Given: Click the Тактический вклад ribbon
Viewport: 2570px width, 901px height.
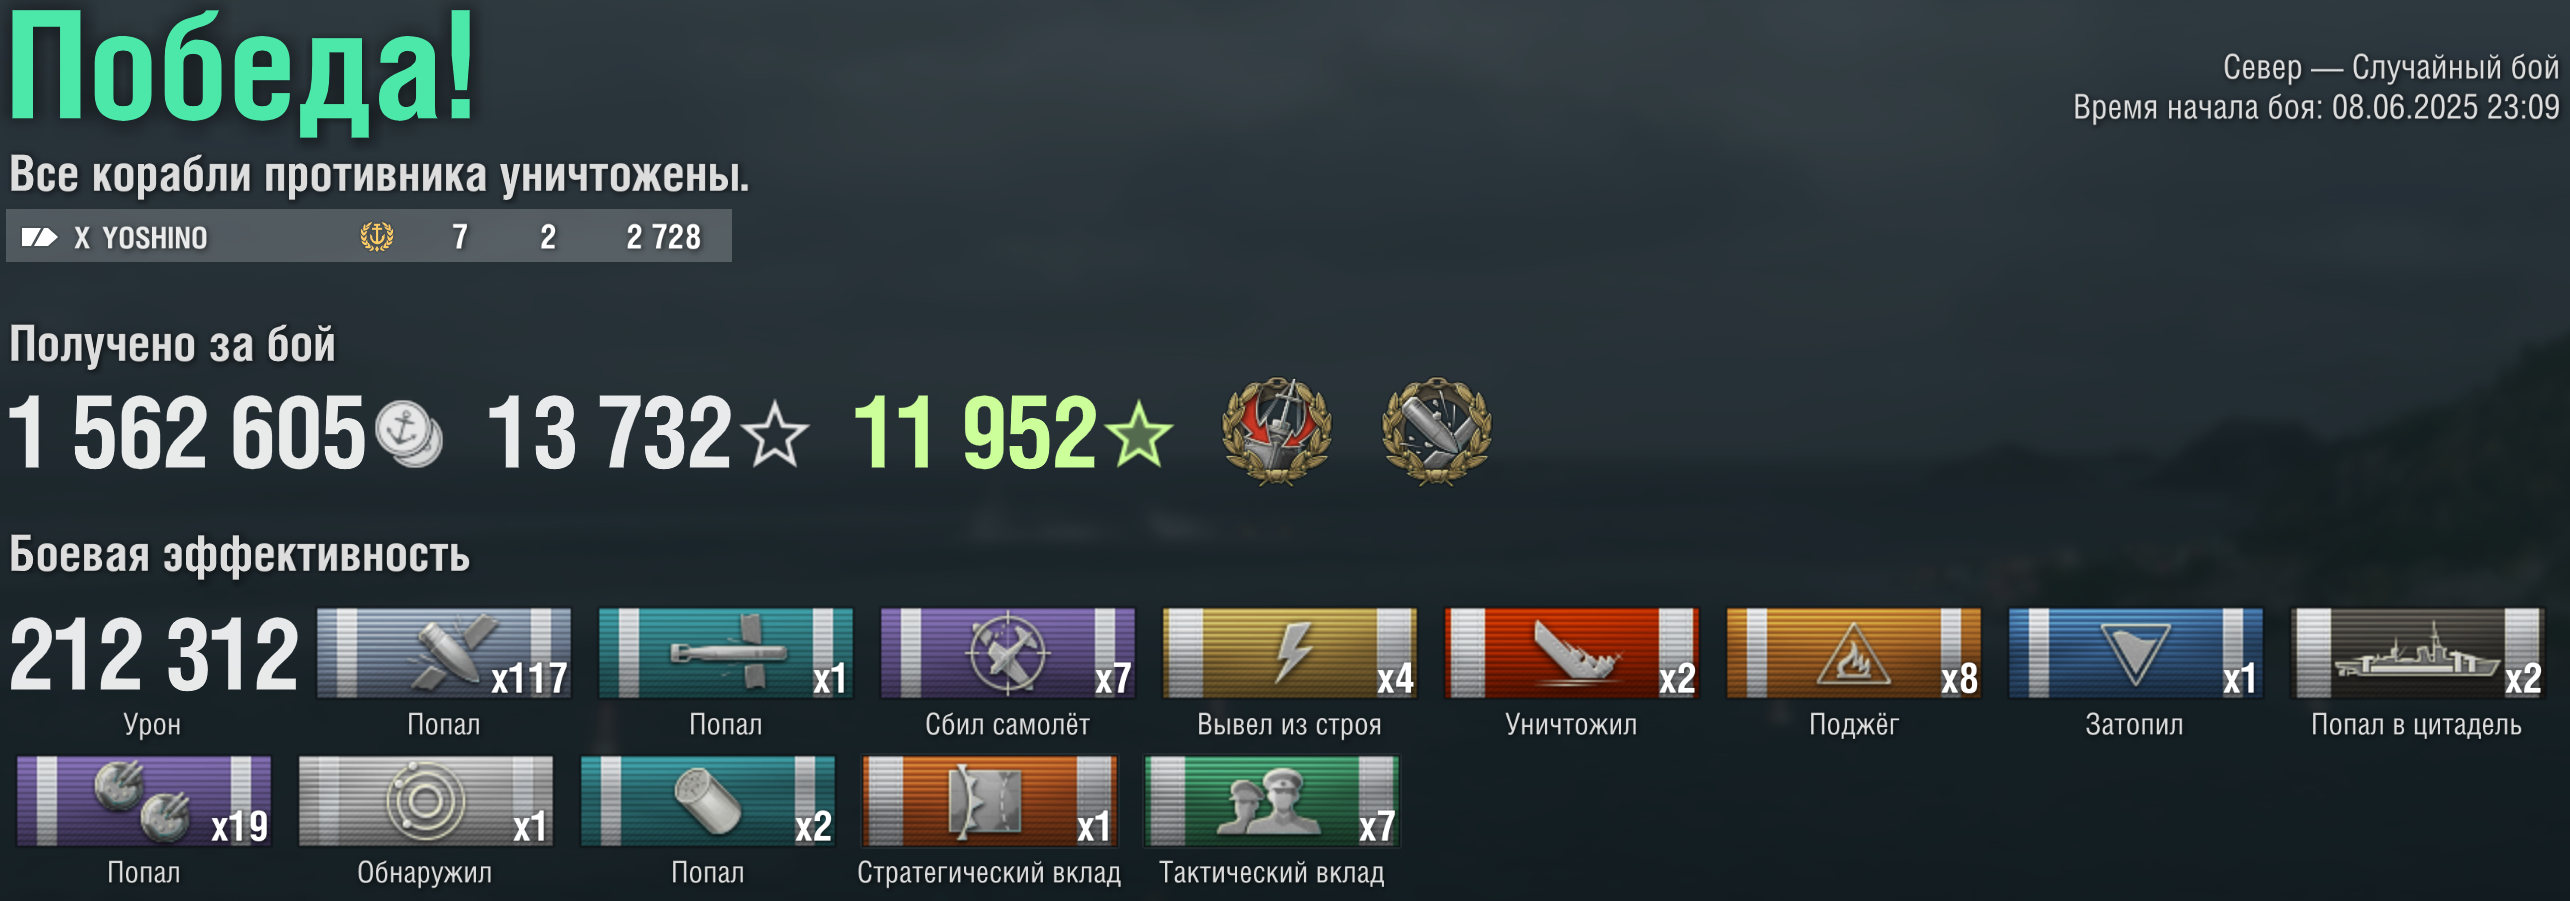Looking at the screenshot, I should (x=1272, y=801).
